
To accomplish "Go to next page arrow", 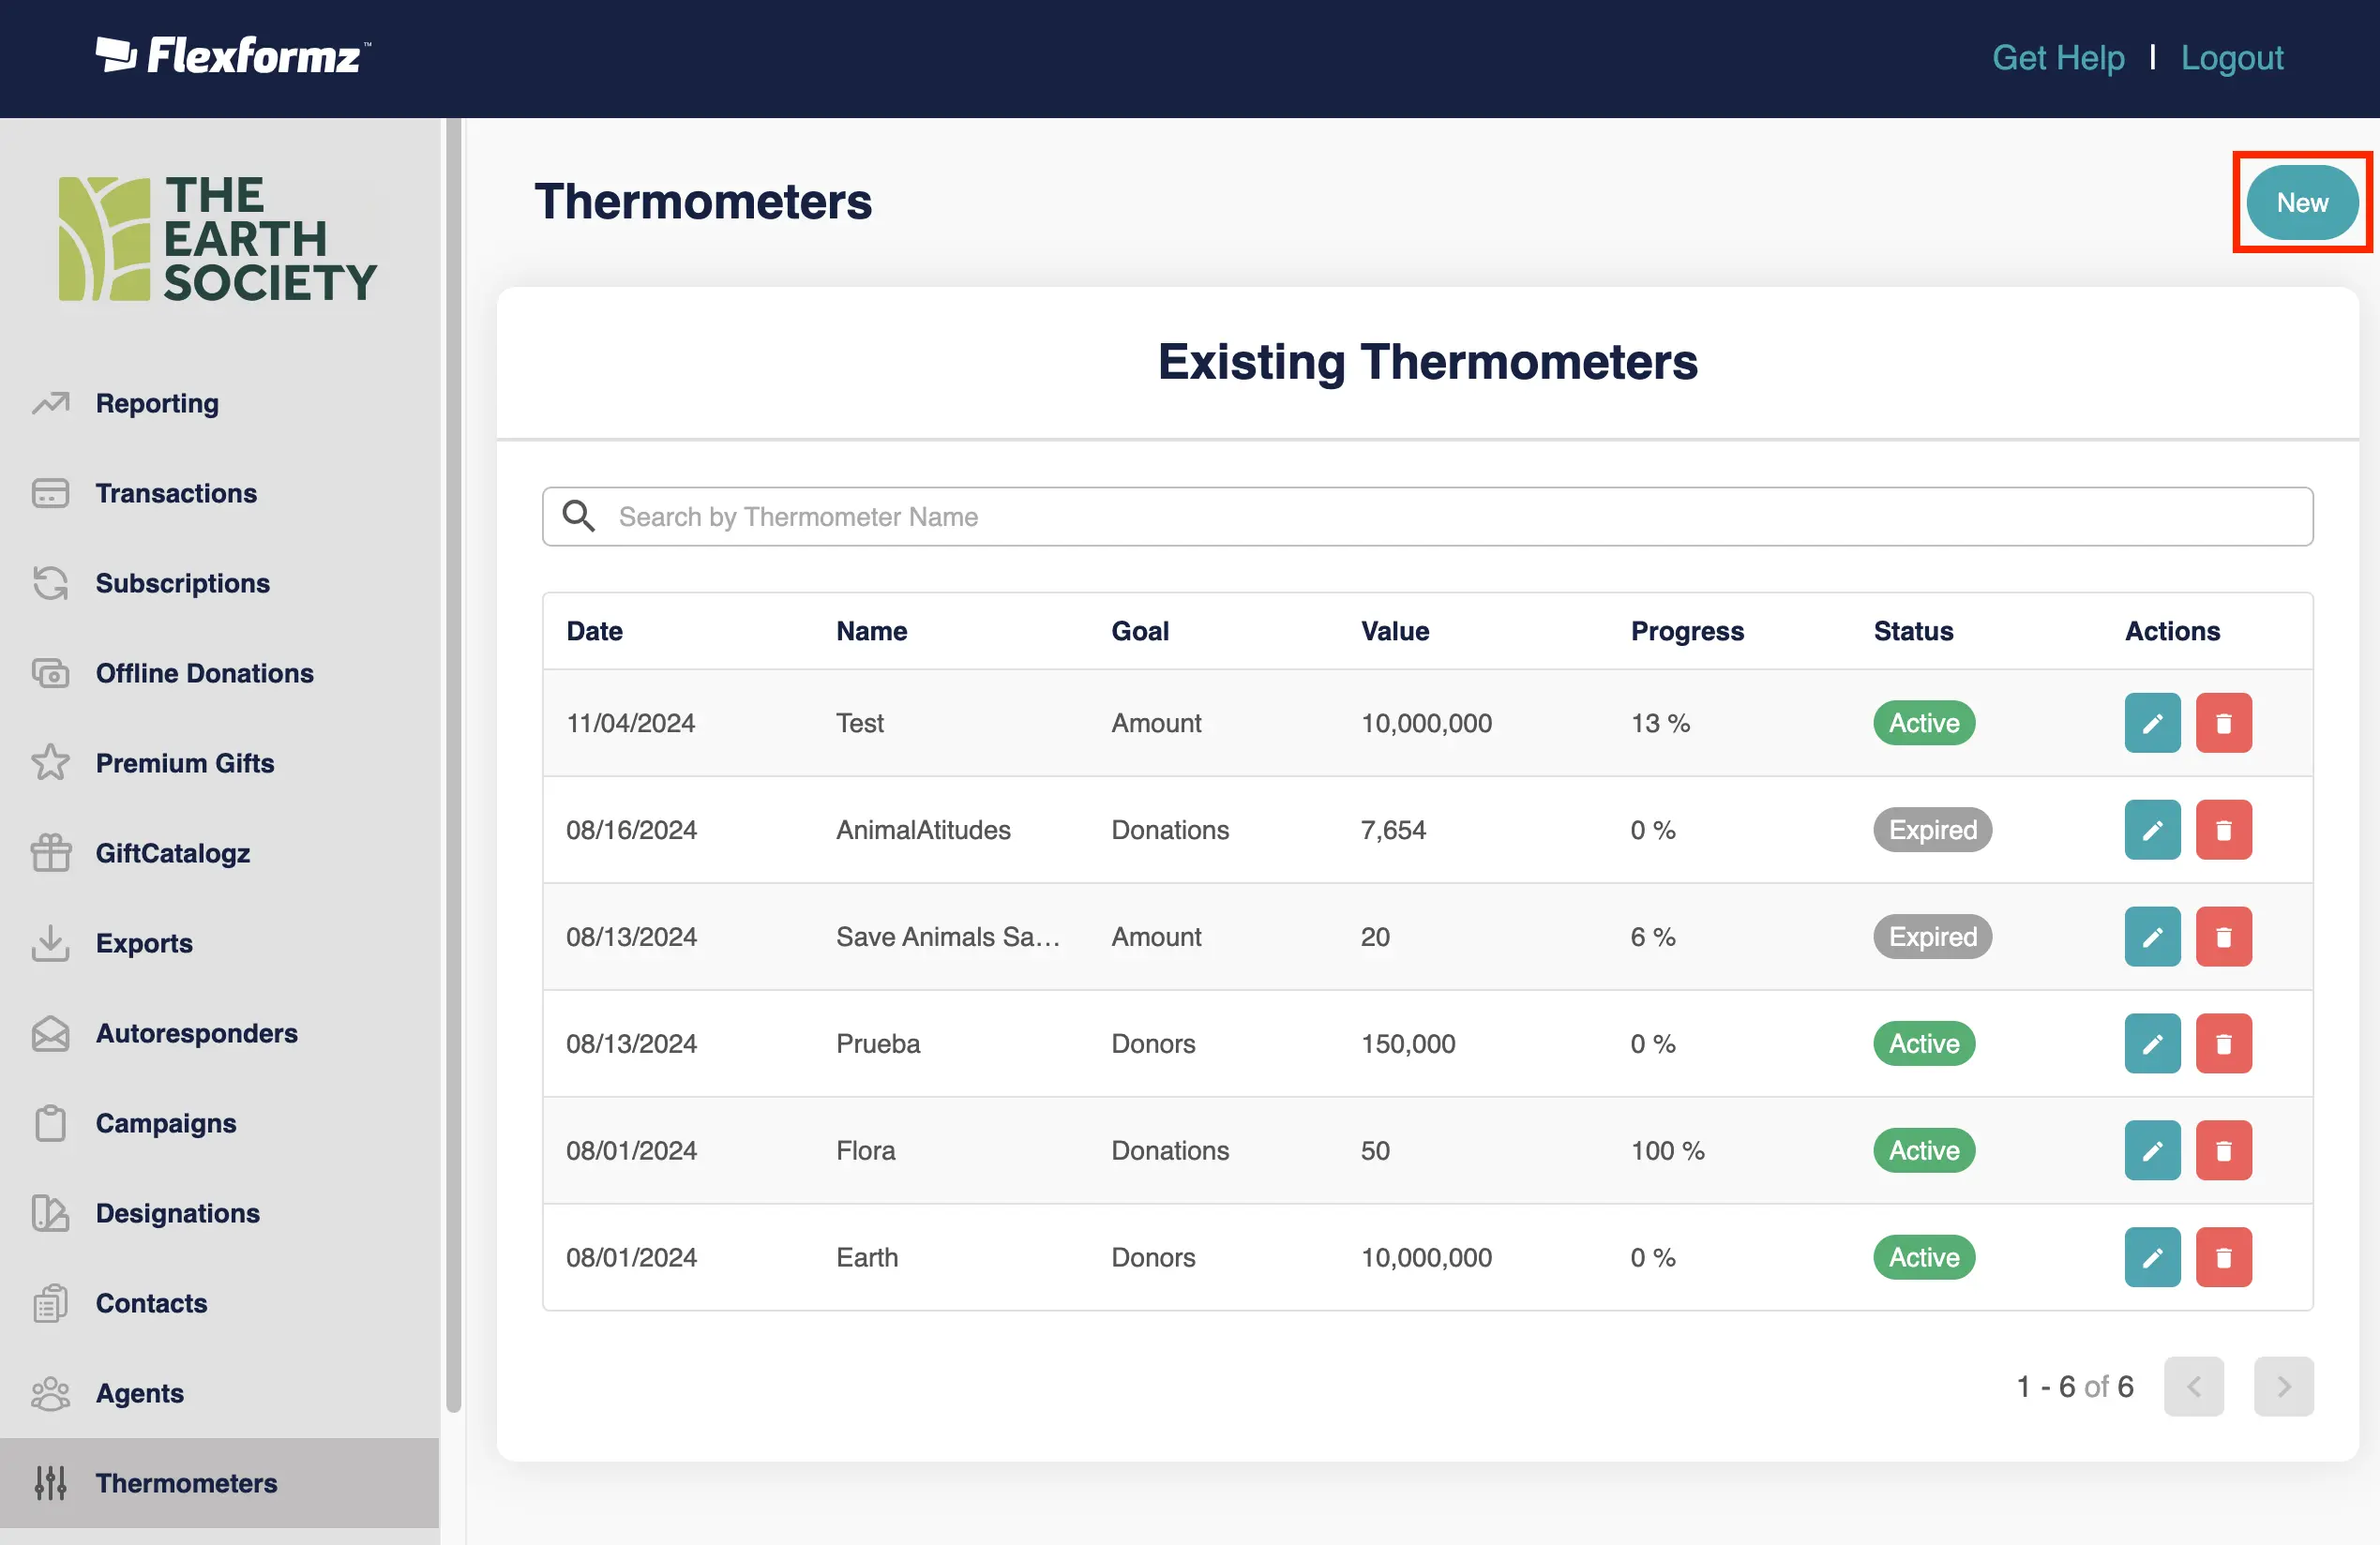I will coord(2283,1386).
